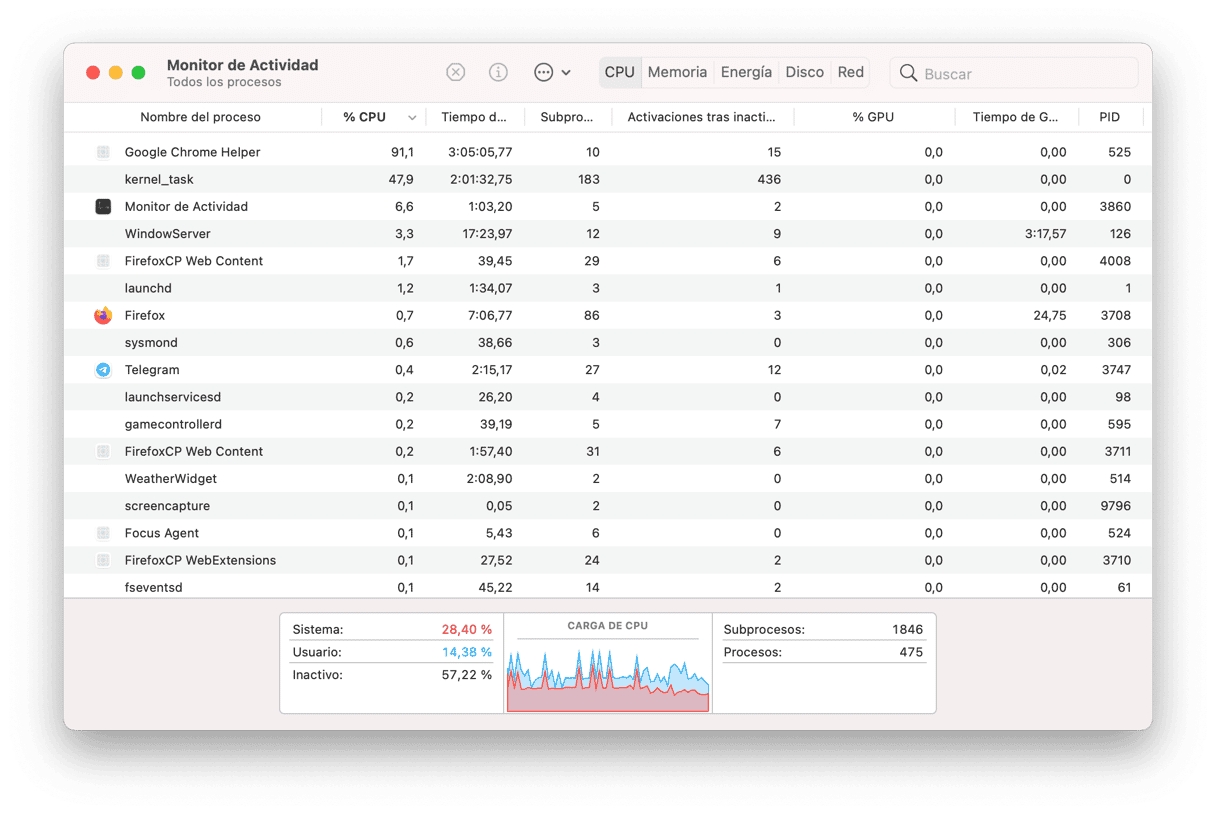Screen dimensions: 1216x814
Task: Click the Google Chrome Helper icon
Action: tap(103, 152)
